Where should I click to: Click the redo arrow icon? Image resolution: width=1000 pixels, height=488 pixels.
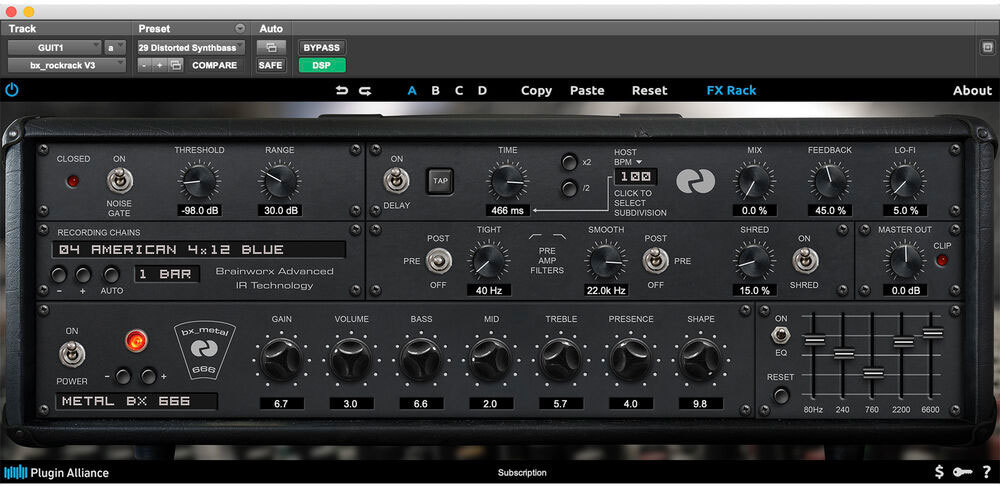click(x=365, y=91)
